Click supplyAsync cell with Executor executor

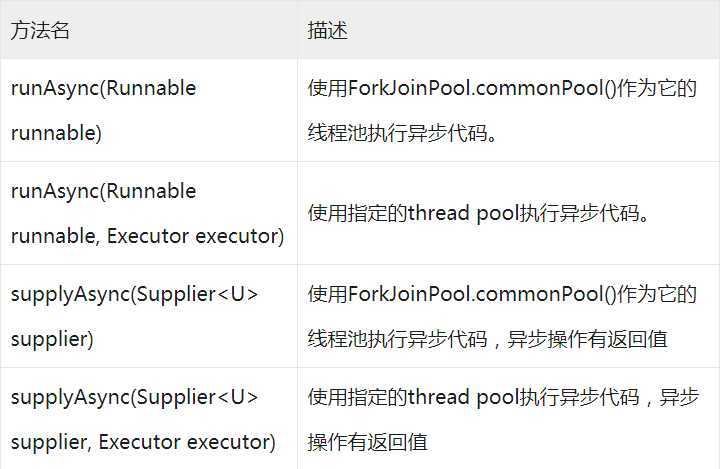click(149, 418)
